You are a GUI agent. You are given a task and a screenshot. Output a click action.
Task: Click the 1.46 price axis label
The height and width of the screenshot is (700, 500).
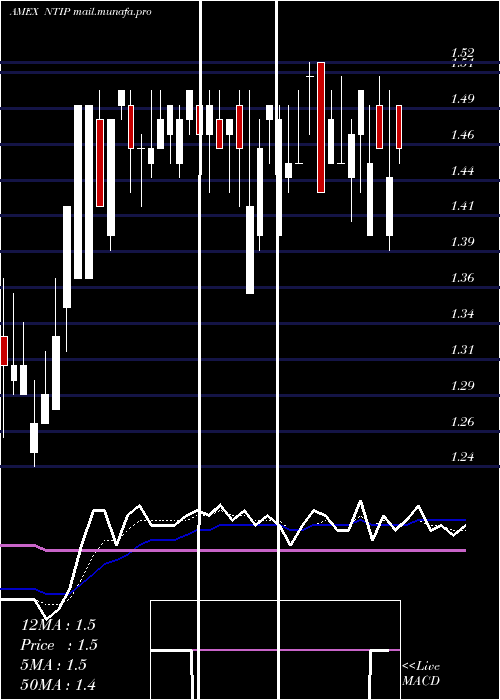462,134
